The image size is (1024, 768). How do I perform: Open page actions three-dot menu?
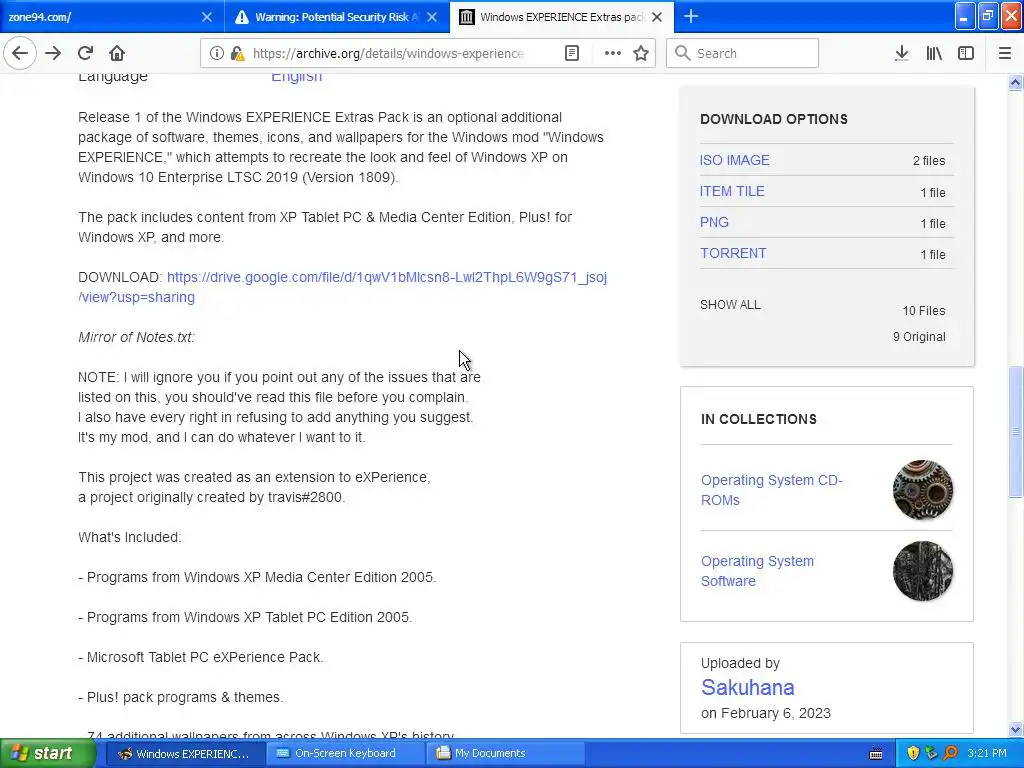613,53
